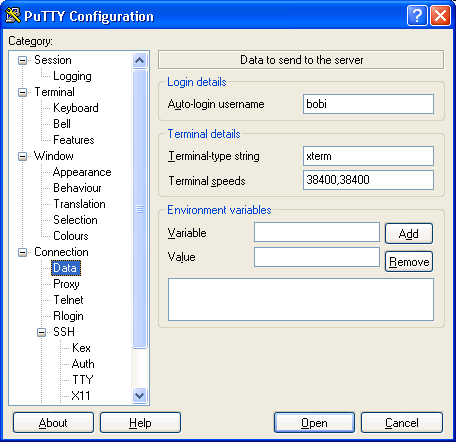Select the Session category
This screenshot has width=456, height=442.
(53, 60)
